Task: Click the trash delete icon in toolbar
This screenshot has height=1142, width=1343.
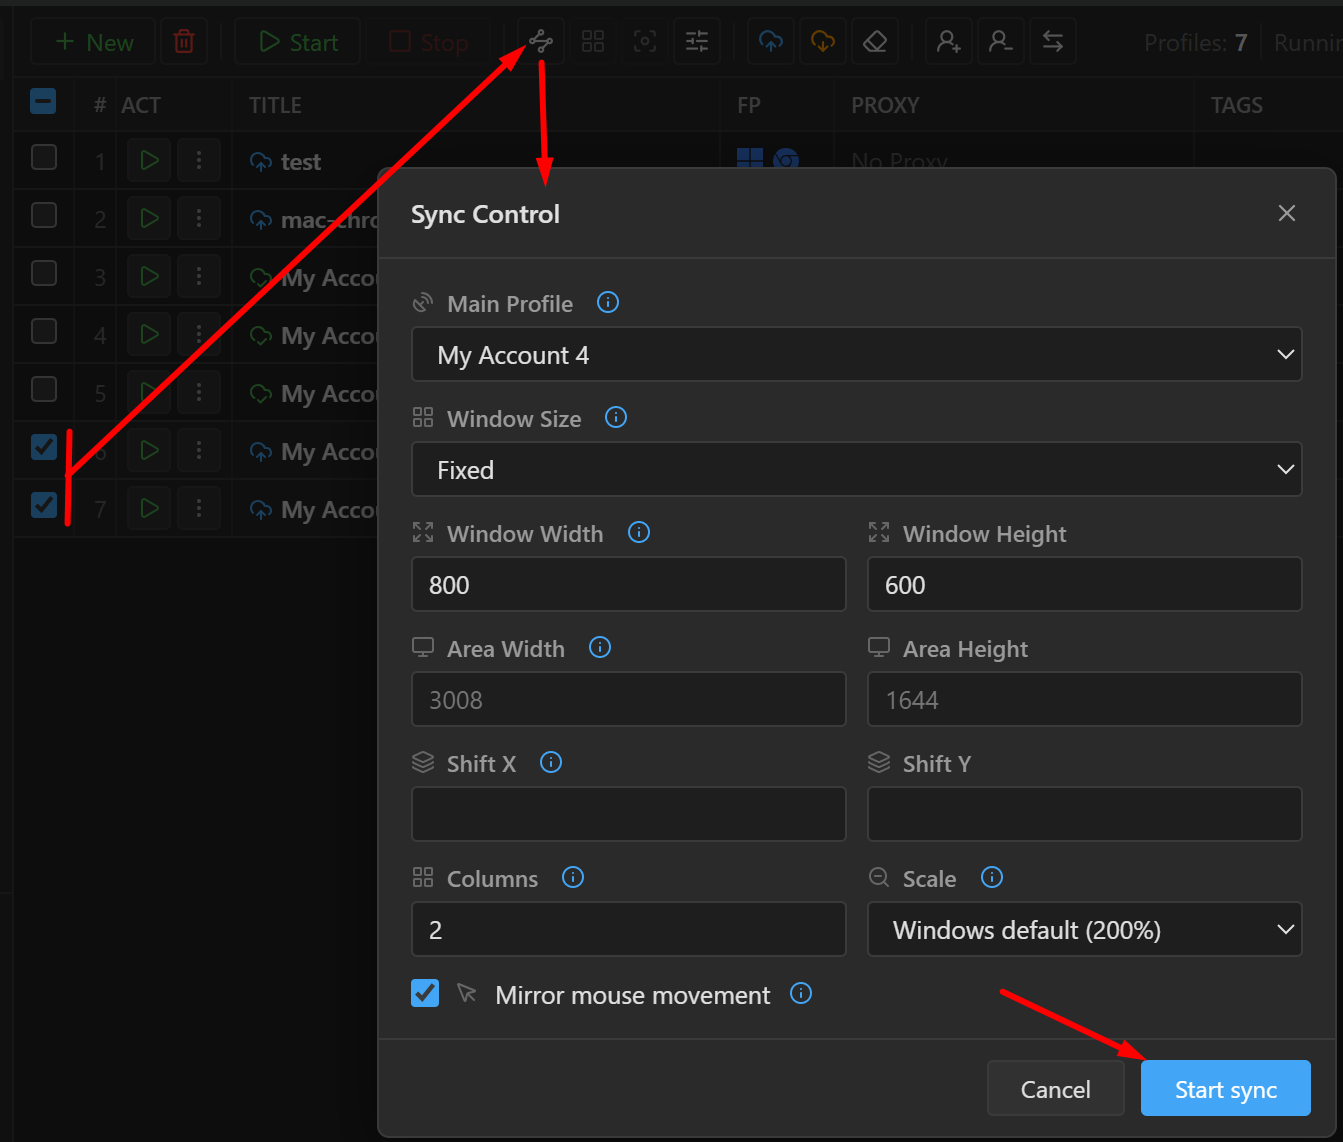Action: (x=184, y=42)
